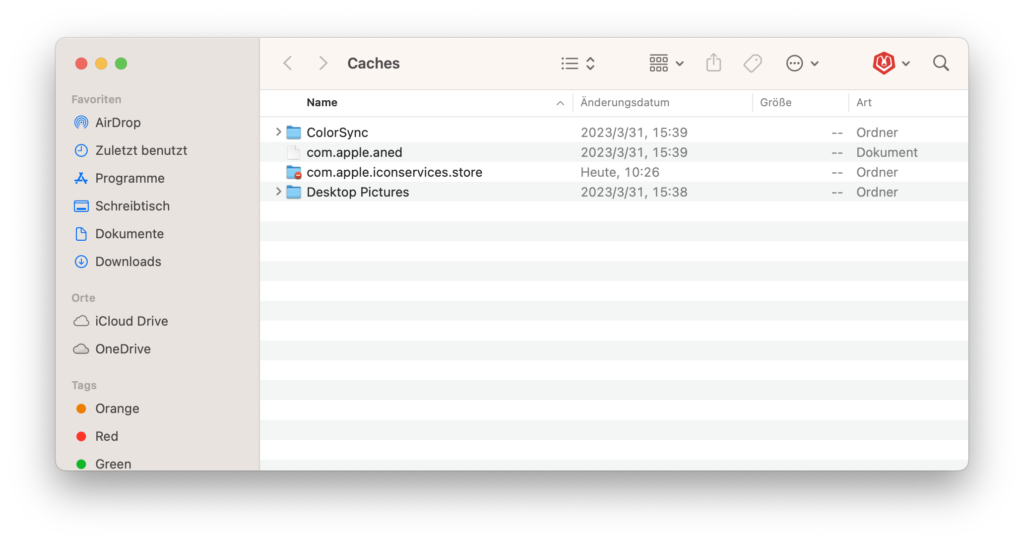This screenshot has width=1024, height=544.
Task: Click the back navigation arrow
Action: (x=288, y=63)
